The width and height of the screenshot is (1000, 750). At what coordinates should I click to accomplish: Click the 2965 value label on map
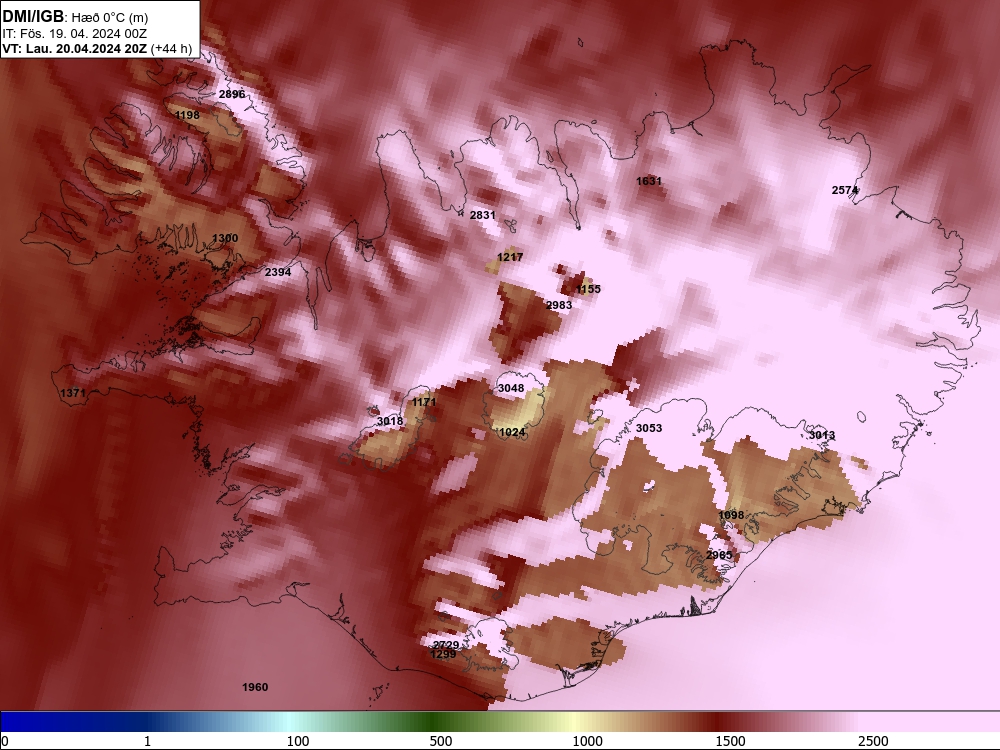719,555
